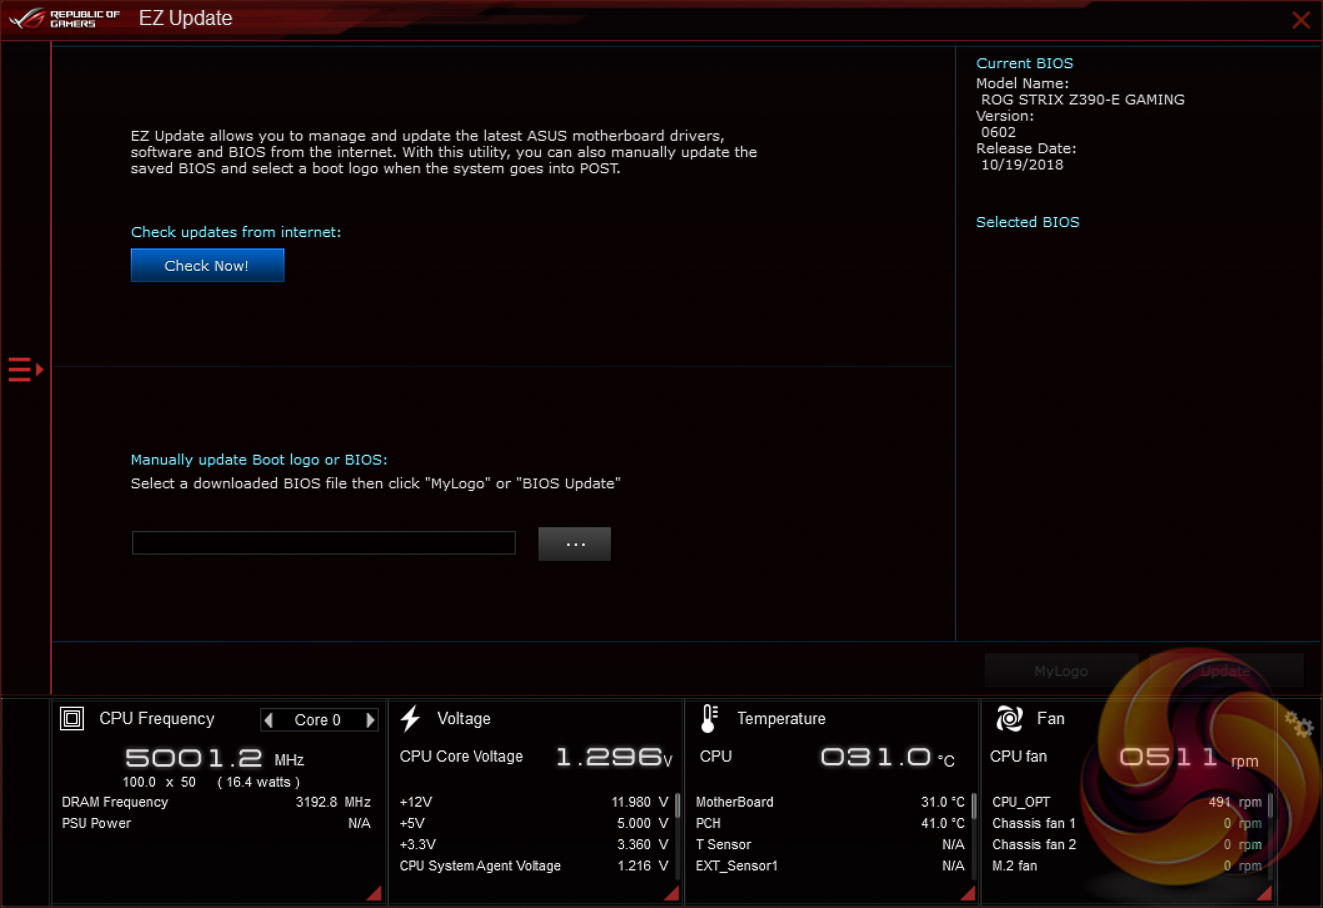1323x908 pixels.
Task: Click the +3.3V voltage row
Action: click(534, 845)
